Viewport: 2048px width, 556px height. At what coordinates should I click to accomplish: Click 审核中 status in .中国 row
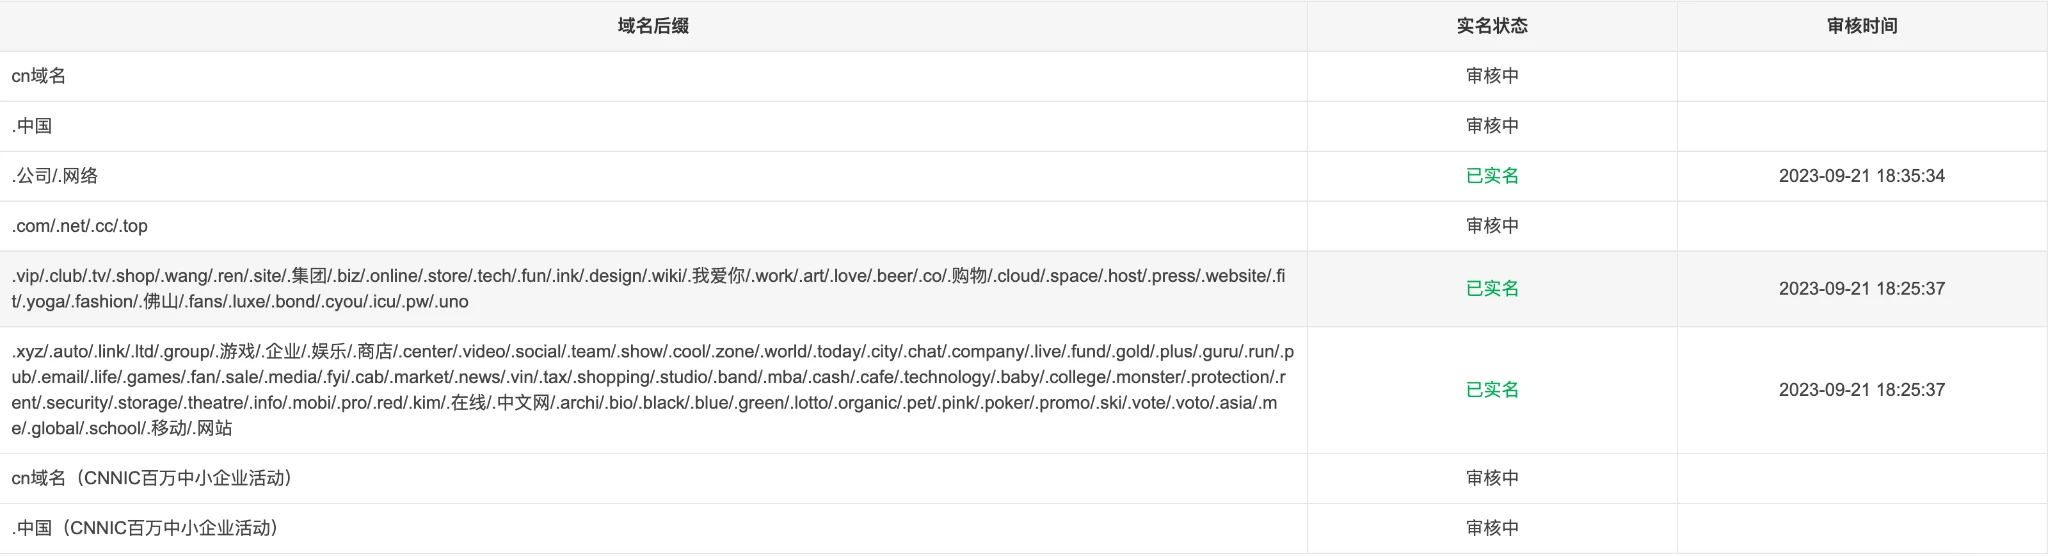[x=1492, y=126]
